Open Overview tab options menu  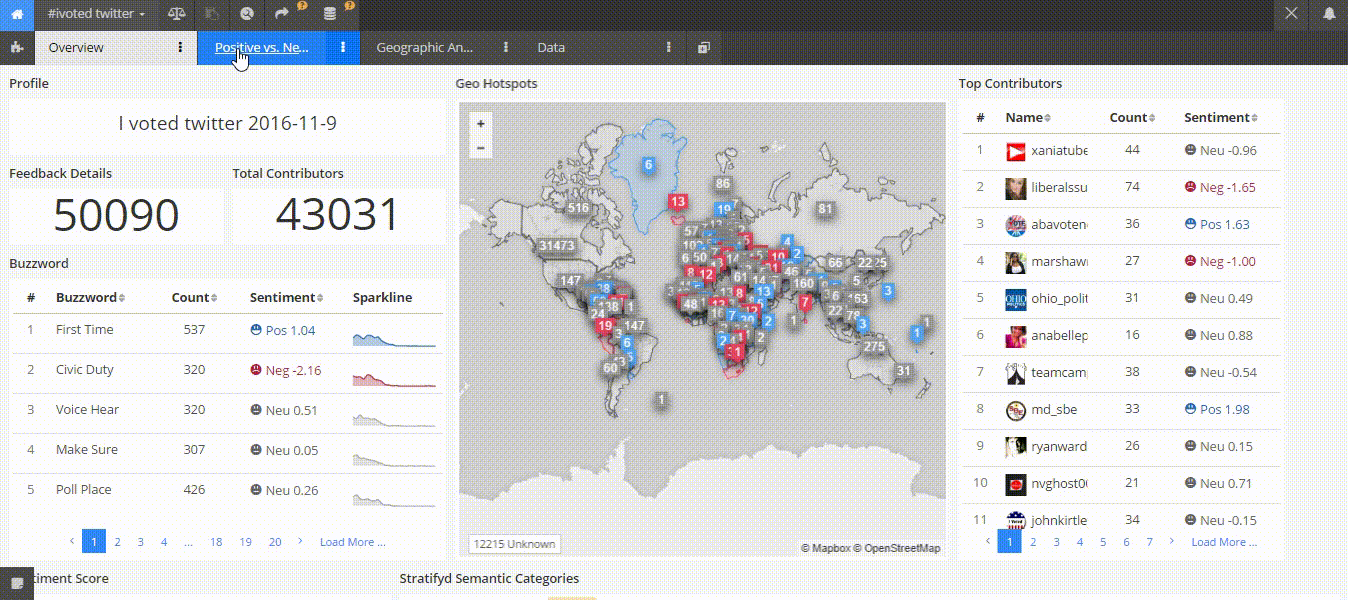[180, 47]
